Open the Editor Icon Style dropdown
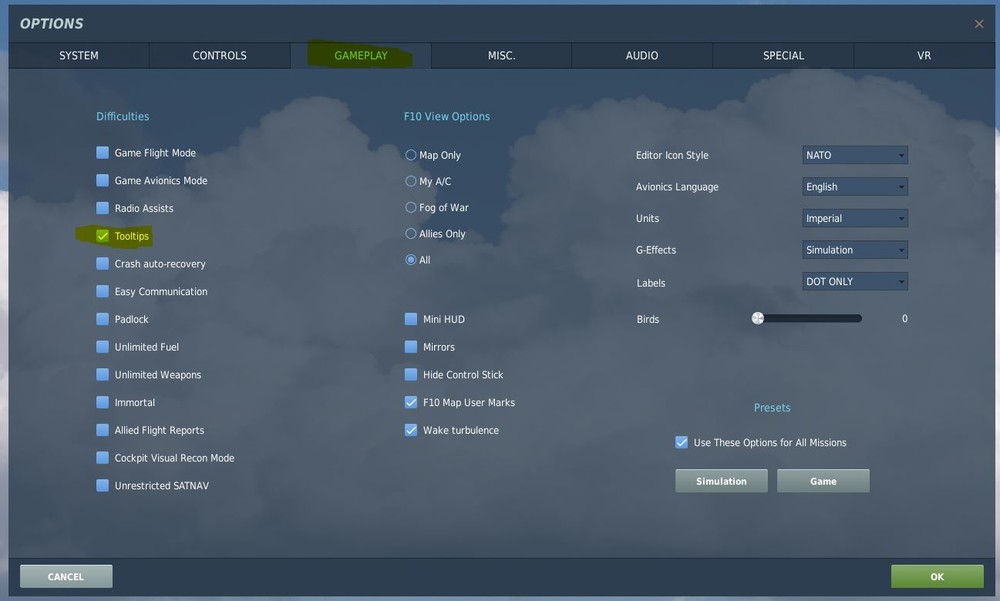The image size is (1000, 601). 855,155
